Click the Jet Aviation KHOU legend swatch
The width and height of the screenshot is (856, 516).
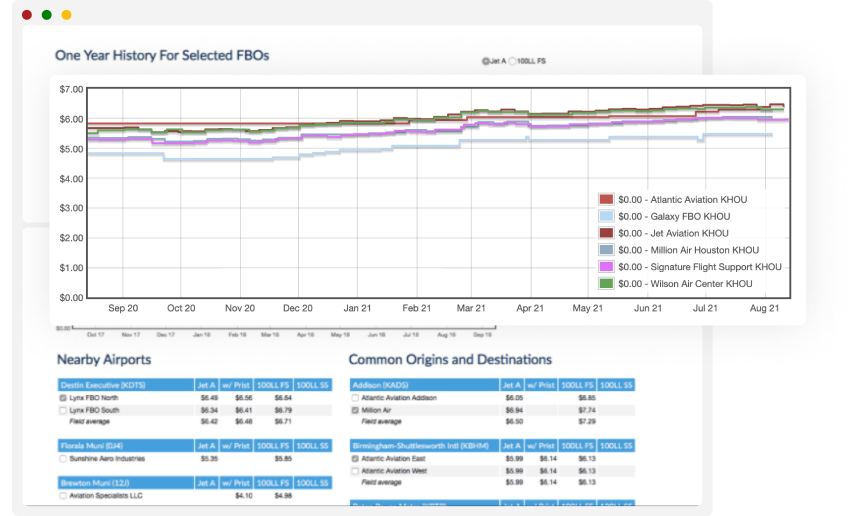pos(606,233)
